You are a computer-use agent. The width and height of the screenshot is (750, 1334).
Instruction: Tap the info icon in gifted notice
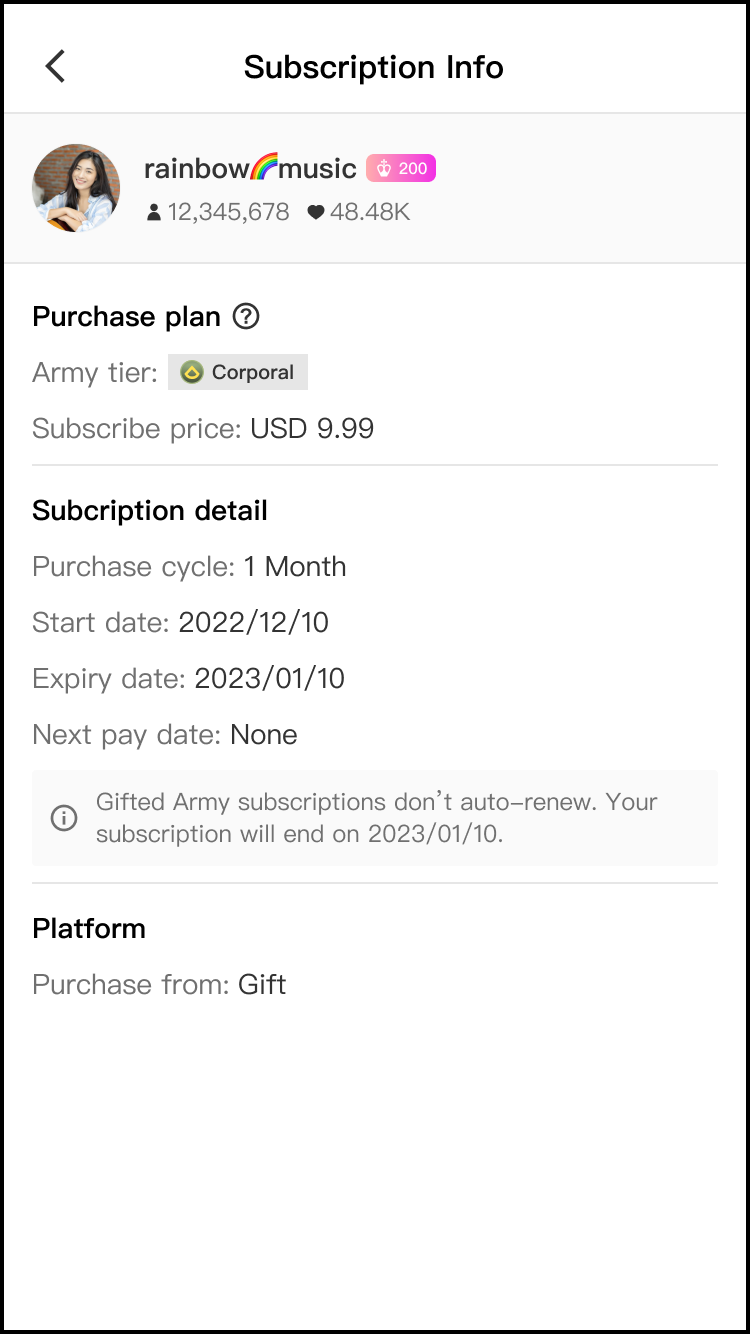[x=64, y=818]
